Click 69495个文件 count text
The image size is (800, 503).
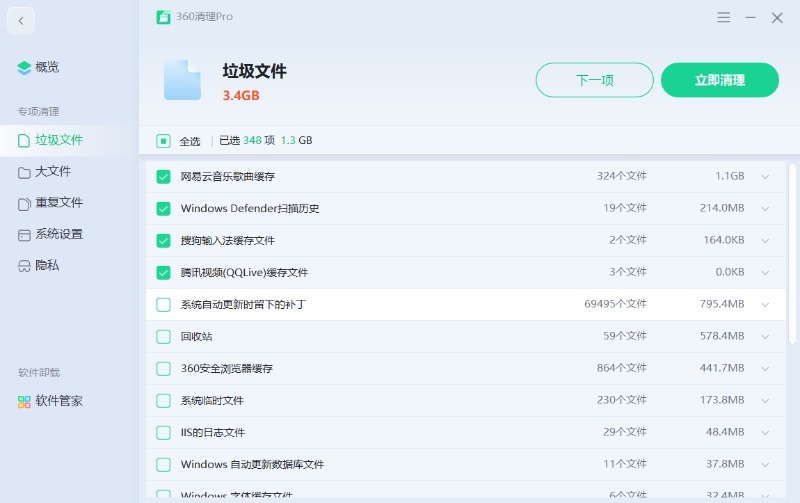pos(615,304)
